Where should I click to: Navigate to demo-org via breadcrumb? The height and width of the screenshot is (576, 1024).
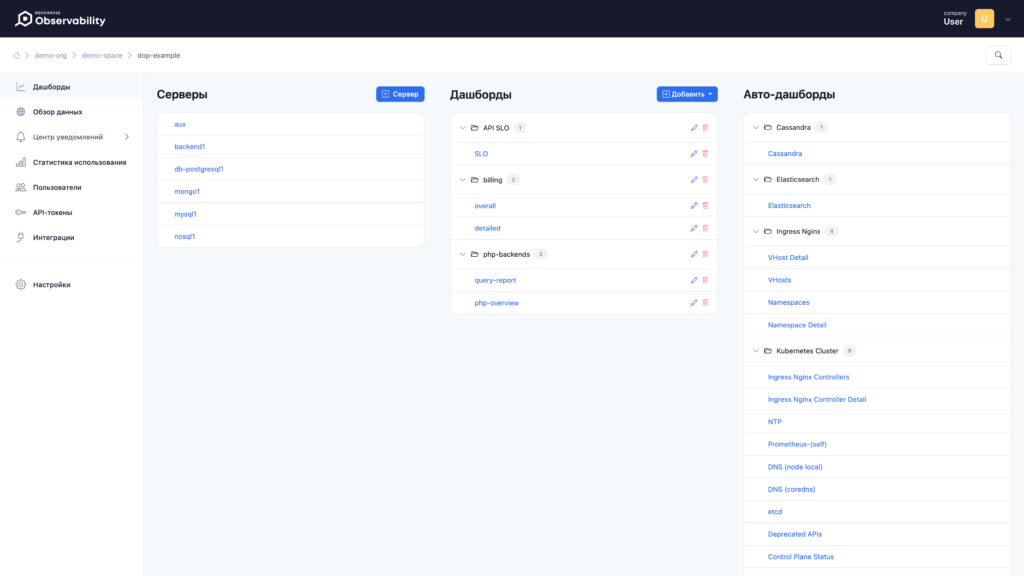(x=50, y=55)
